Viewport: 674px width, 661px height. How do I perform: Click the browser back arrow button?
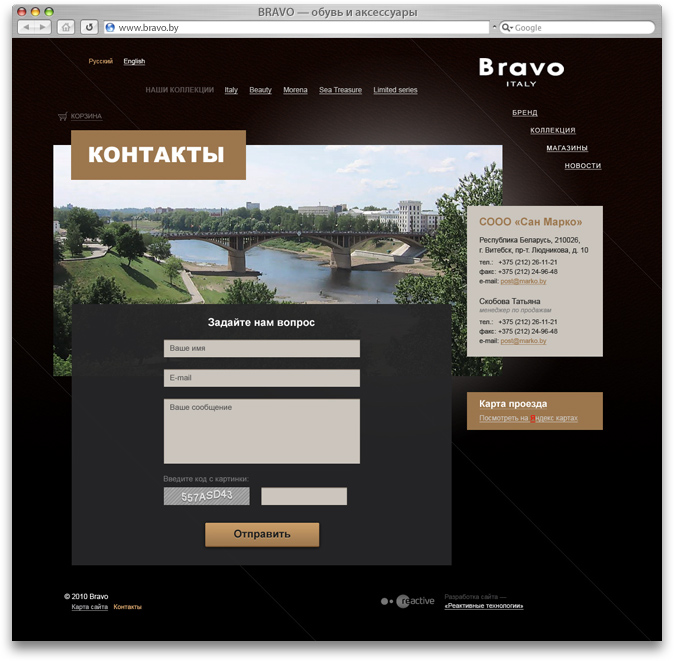tap(27, 28)
